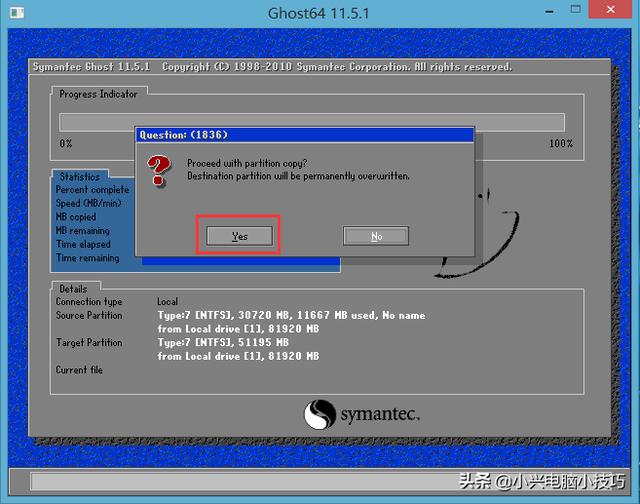Click the Time remaining label
Screen dimensions: 640x504
[x=88, y=258]
